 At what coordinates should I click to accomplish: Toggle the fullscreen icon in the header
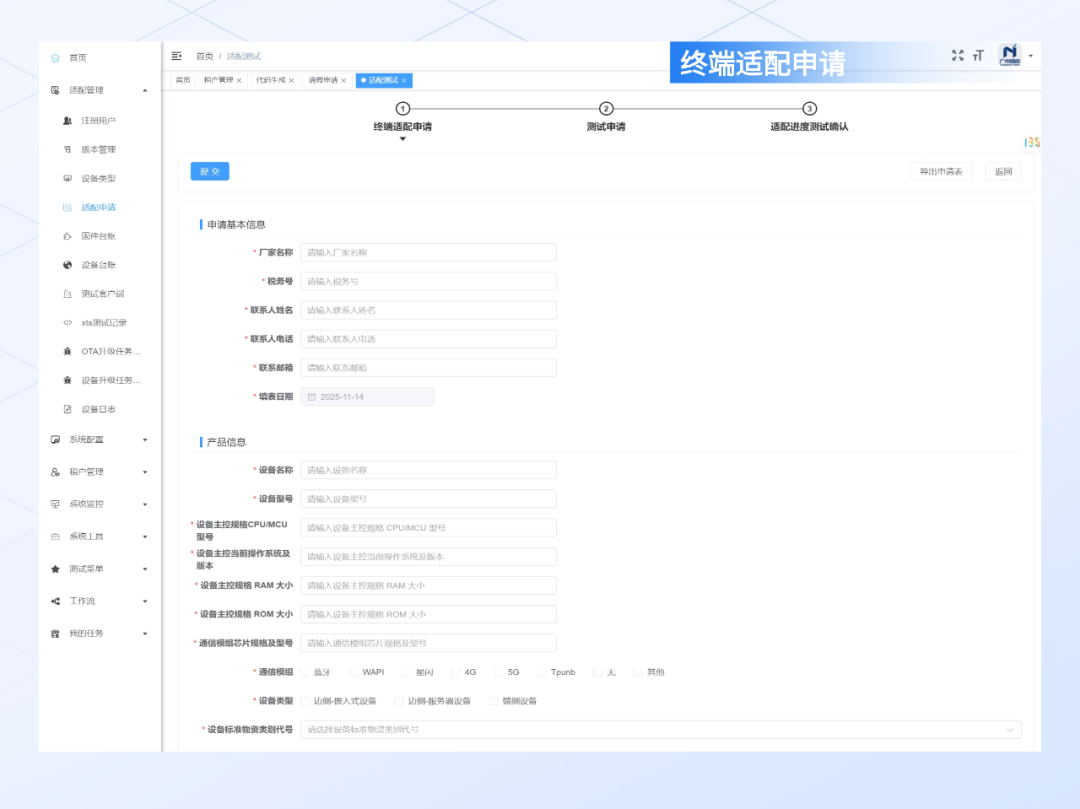click(958, 56)
